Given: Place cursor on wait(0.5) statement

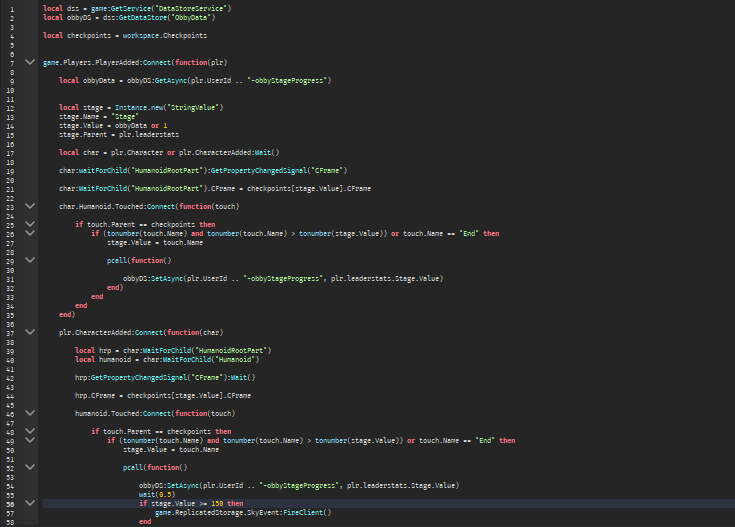Looking at the screenshot, I should pos(155,494).
